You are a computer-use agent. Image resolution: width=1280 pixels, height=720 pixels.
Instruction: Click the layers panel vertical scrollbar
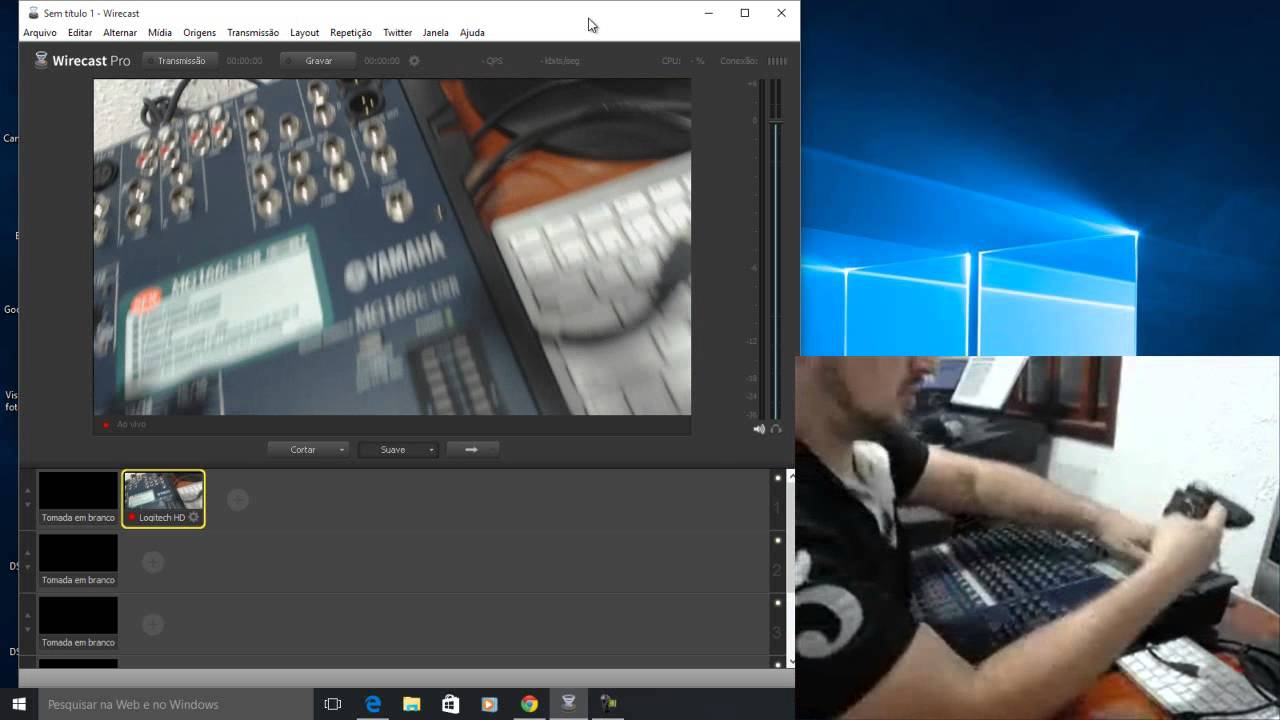[x=792, y=568]
